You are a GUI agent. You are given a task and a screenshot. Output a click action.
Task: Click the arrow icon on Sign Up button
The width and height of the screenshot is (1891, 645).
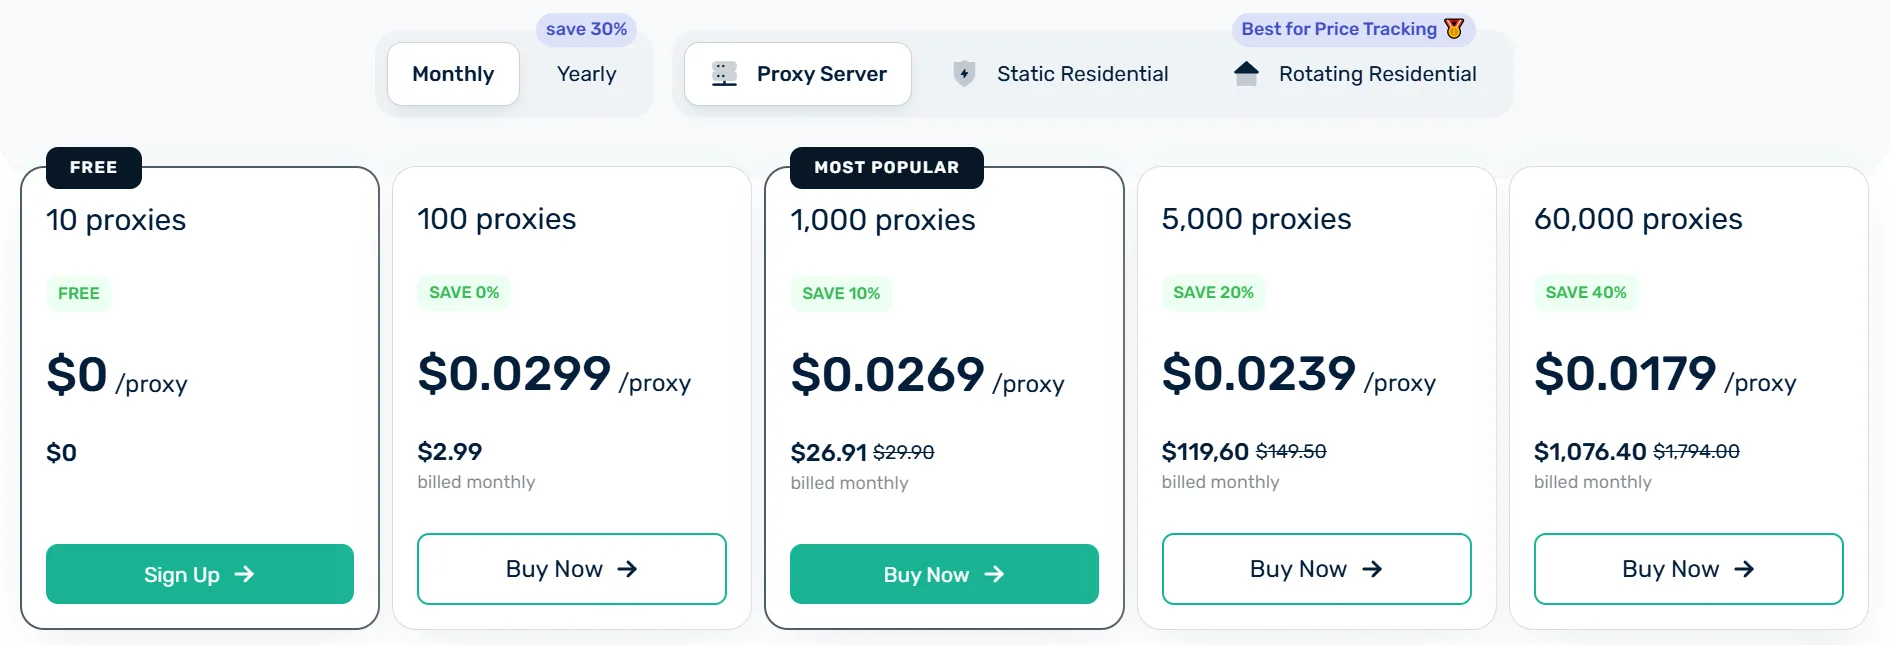(x=244, y=574)
